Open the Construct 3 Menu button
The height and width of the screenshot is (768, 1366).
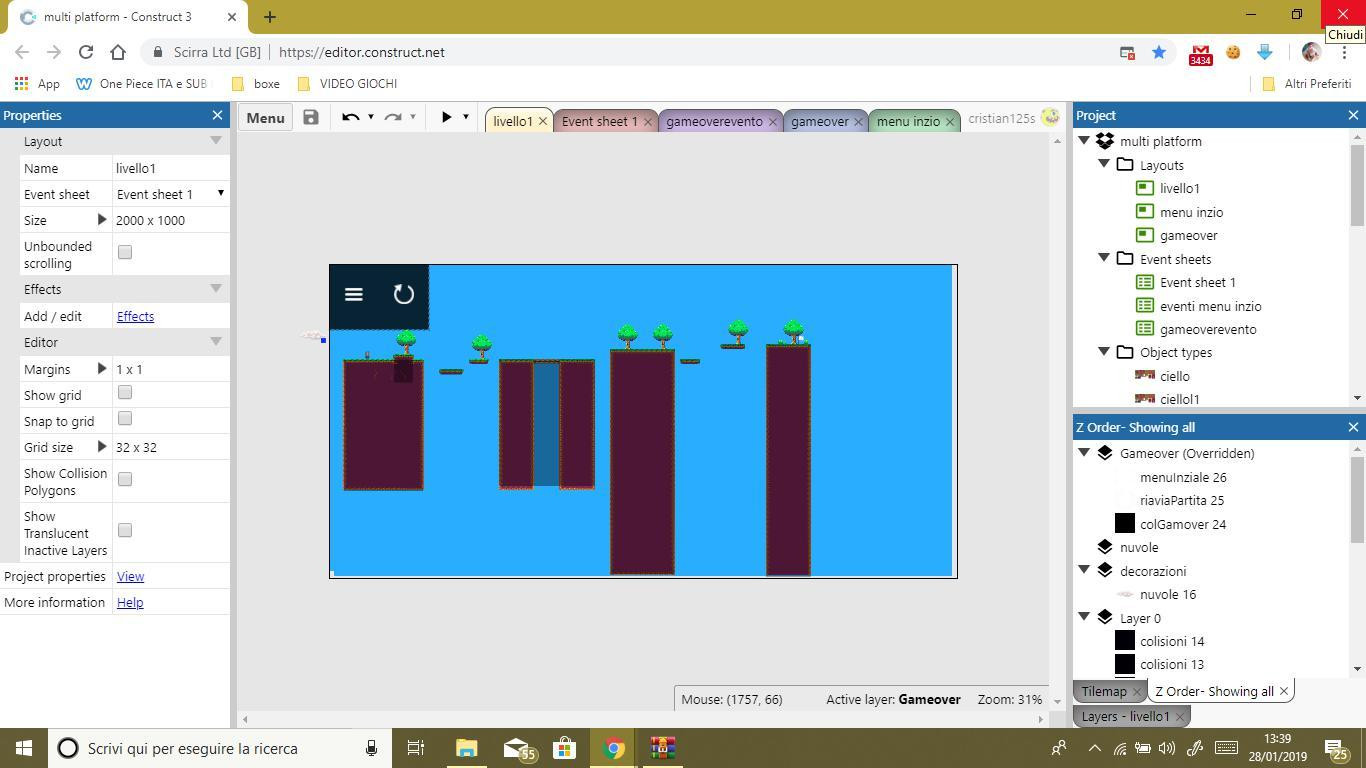[x=265, y=117]
